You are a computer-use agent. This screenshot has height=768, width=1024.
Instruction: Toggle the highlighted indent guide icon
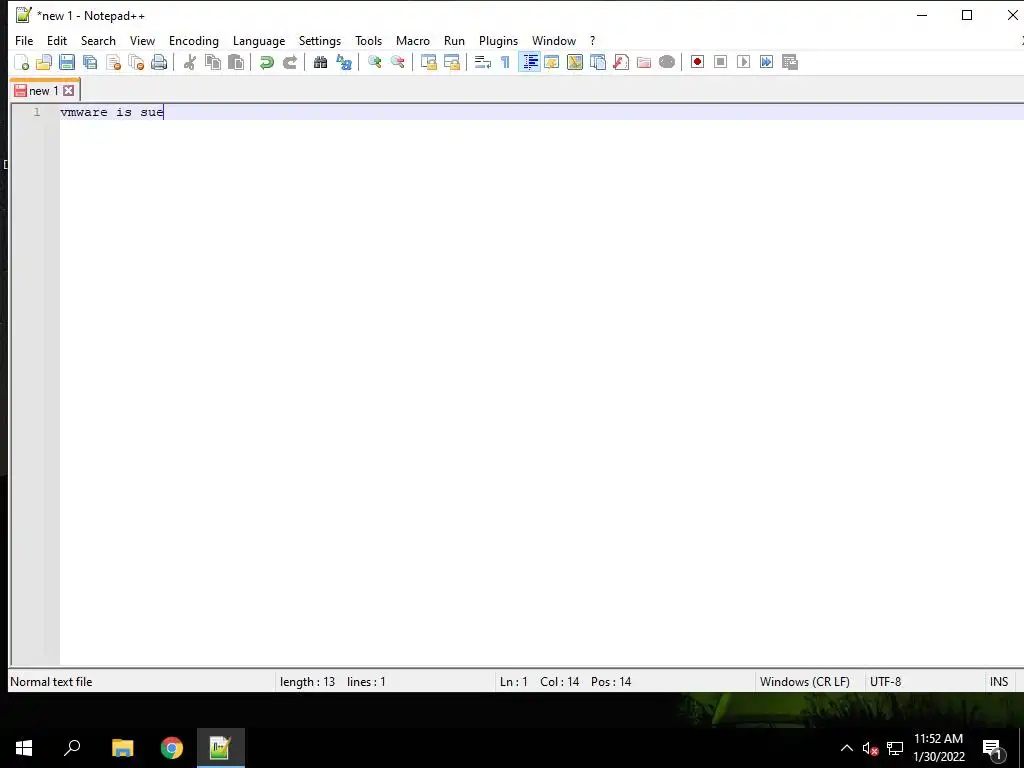coord(529,62)
